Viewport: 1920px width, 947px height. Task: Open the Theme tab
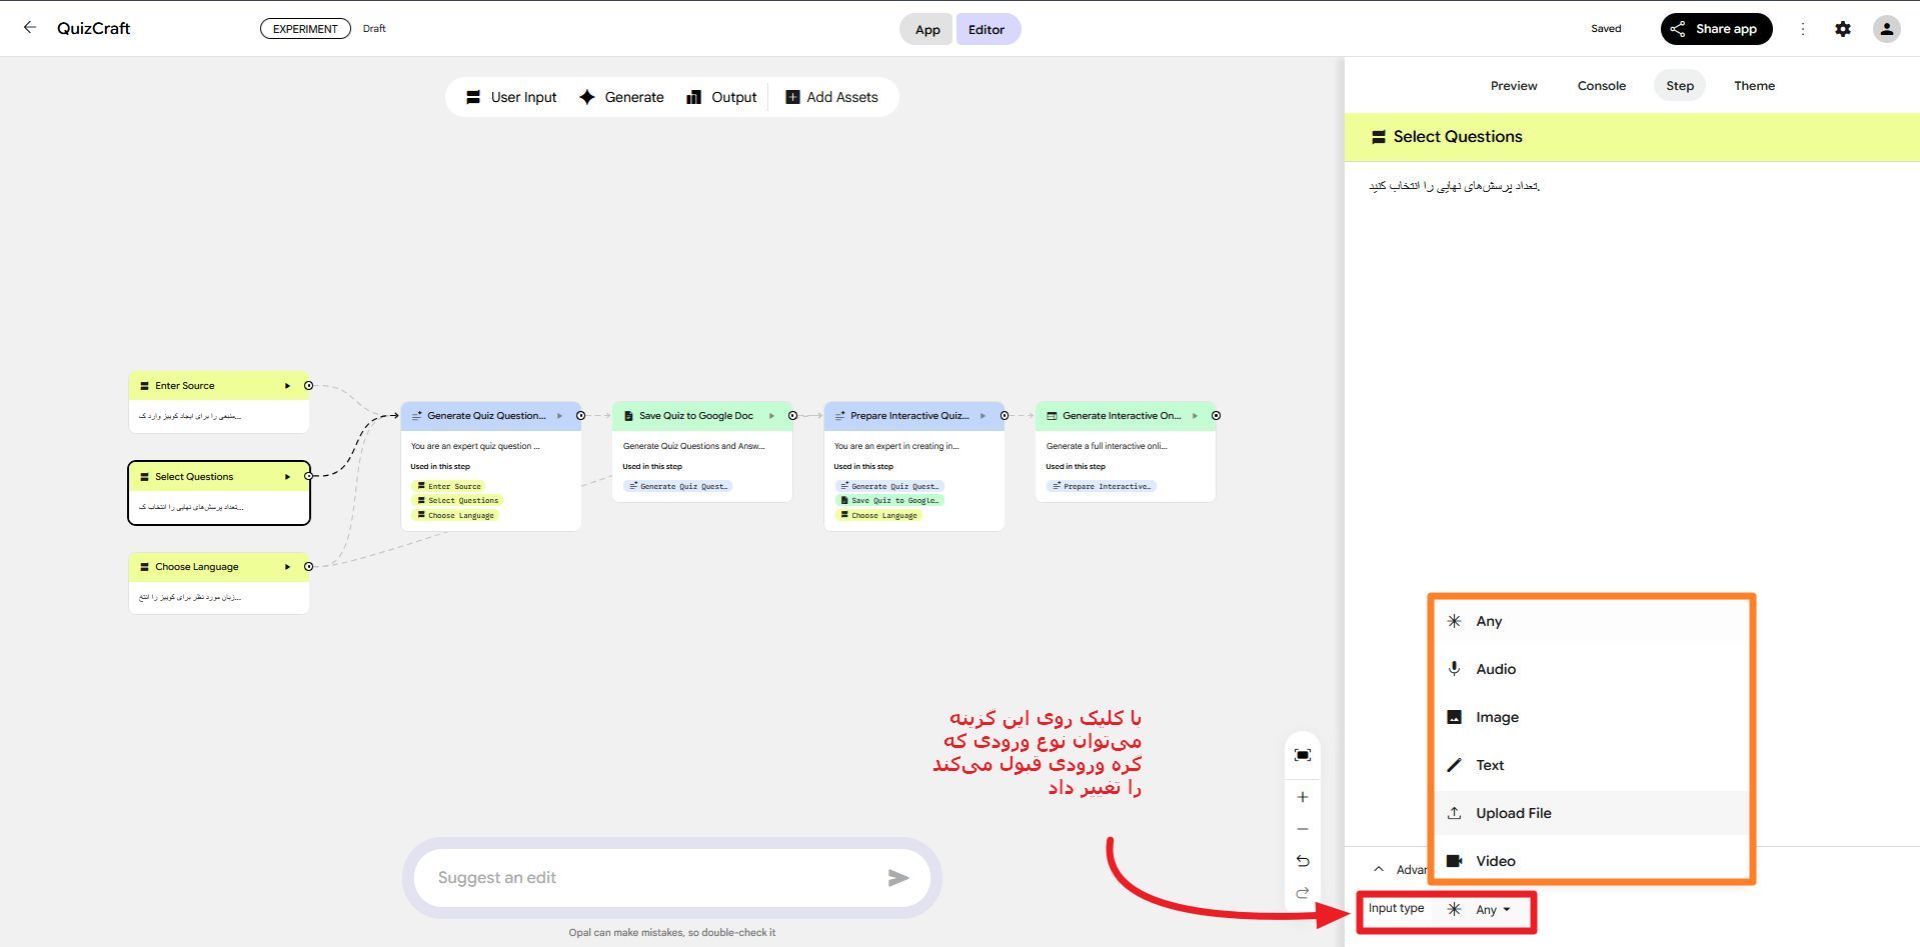coord(1754,85)
